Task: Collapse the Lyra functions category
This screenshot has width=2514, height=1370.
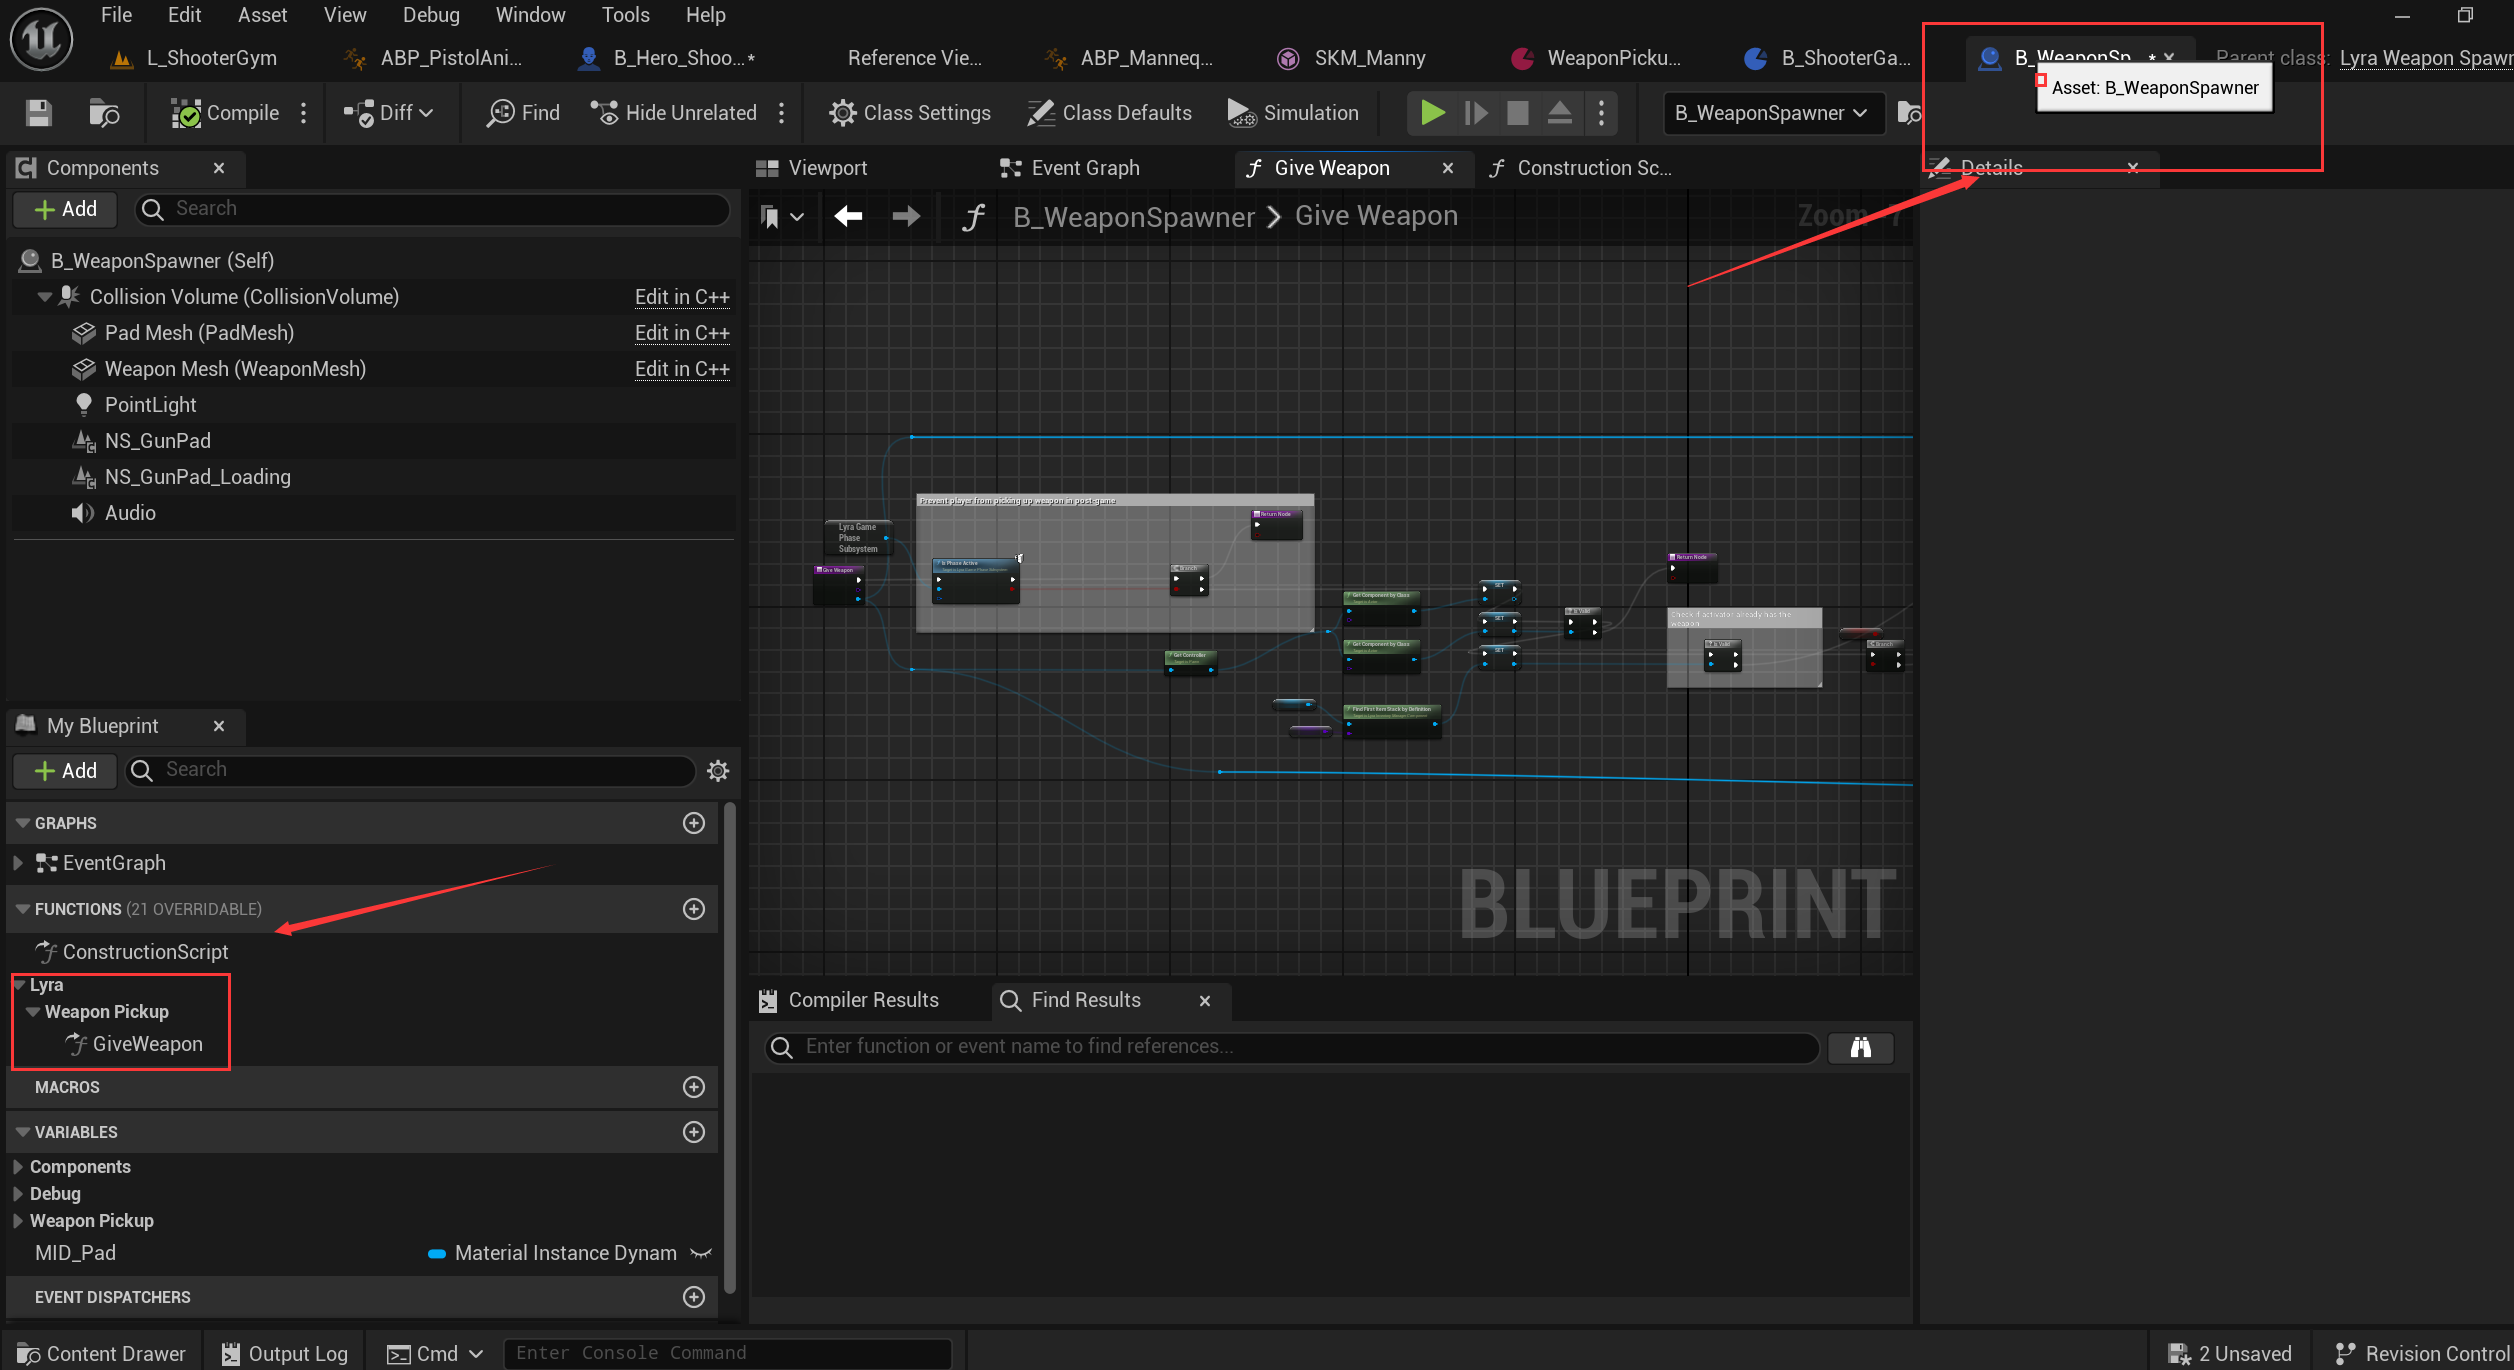Action: point(19,985)
